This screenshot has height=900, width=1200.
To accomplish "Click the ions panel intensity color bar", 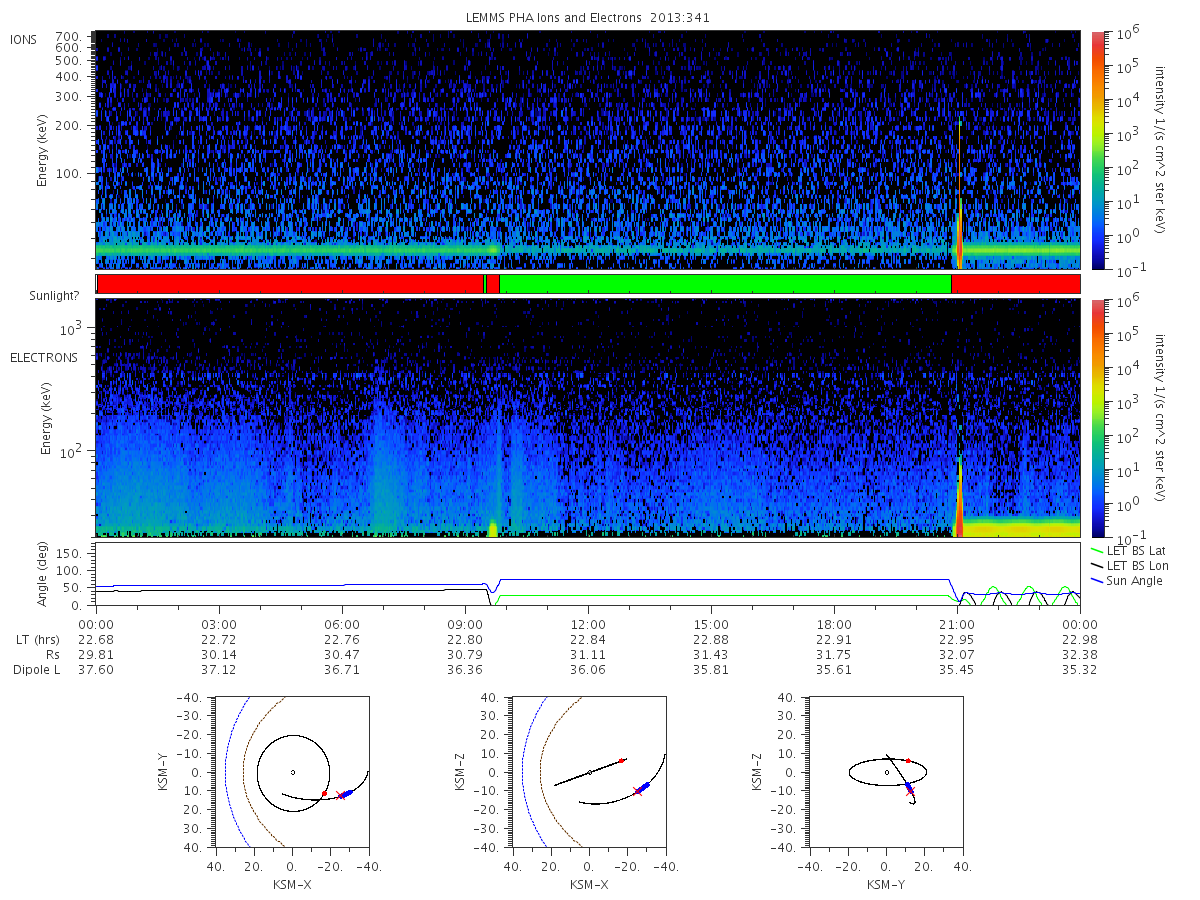I will [x=1097, y=150].
